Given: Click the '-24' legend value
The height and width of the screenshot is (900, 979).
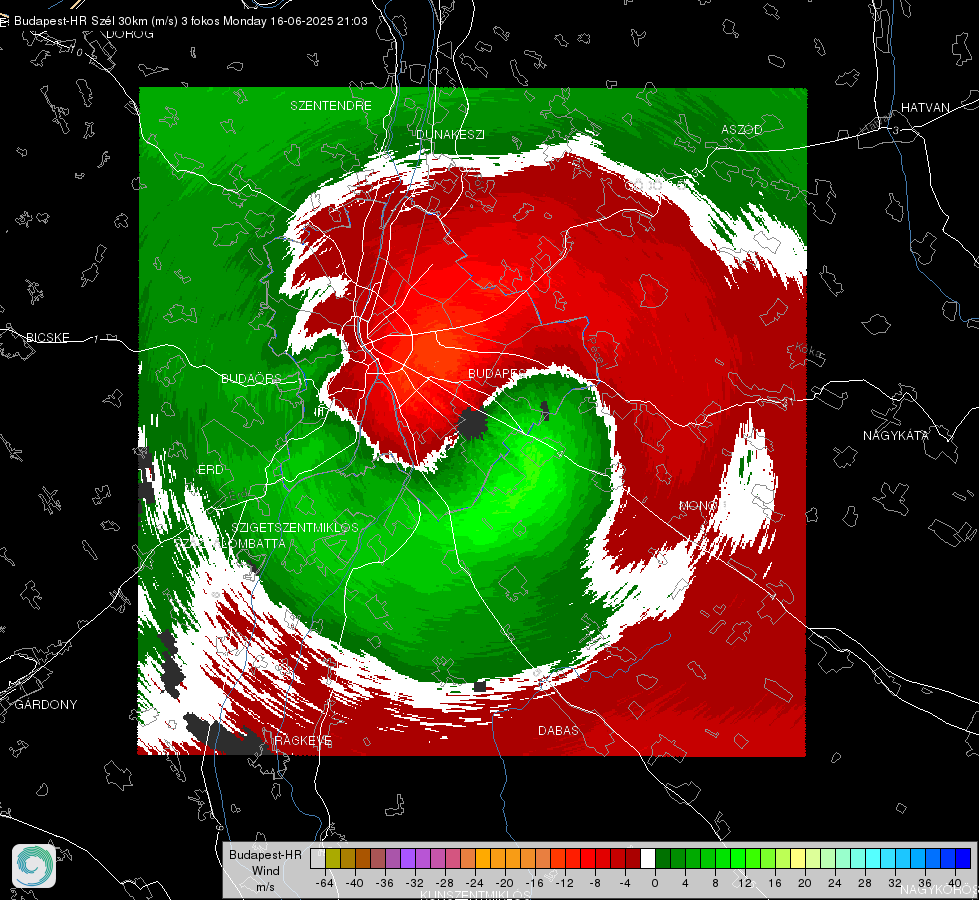Looking at the screenshot, I should [x=475, y=883].
